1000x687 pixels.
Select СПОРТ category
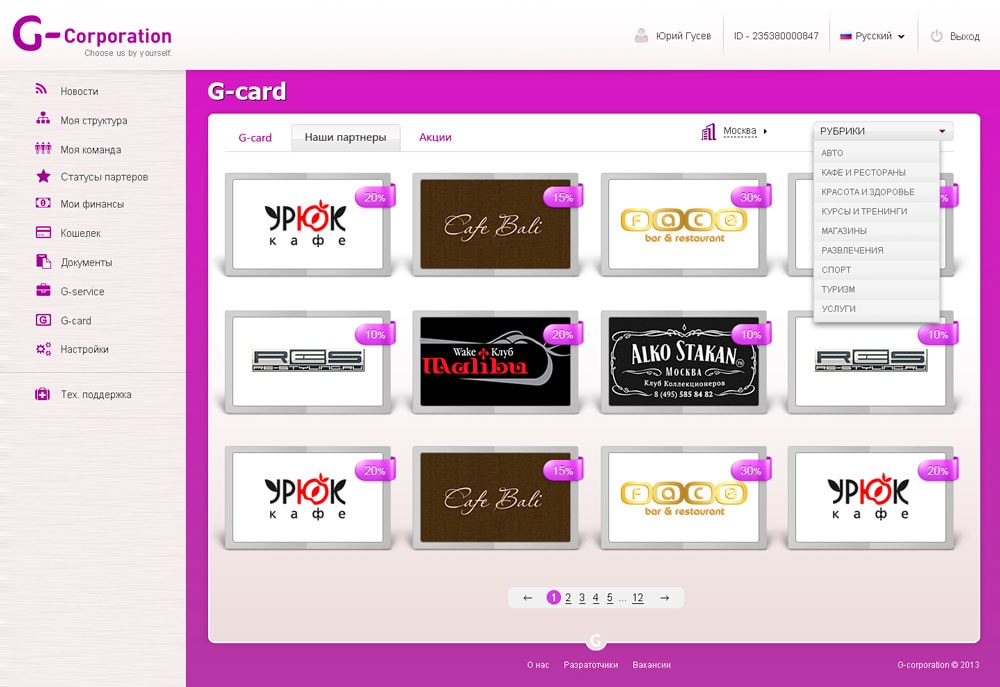(876, 270)
